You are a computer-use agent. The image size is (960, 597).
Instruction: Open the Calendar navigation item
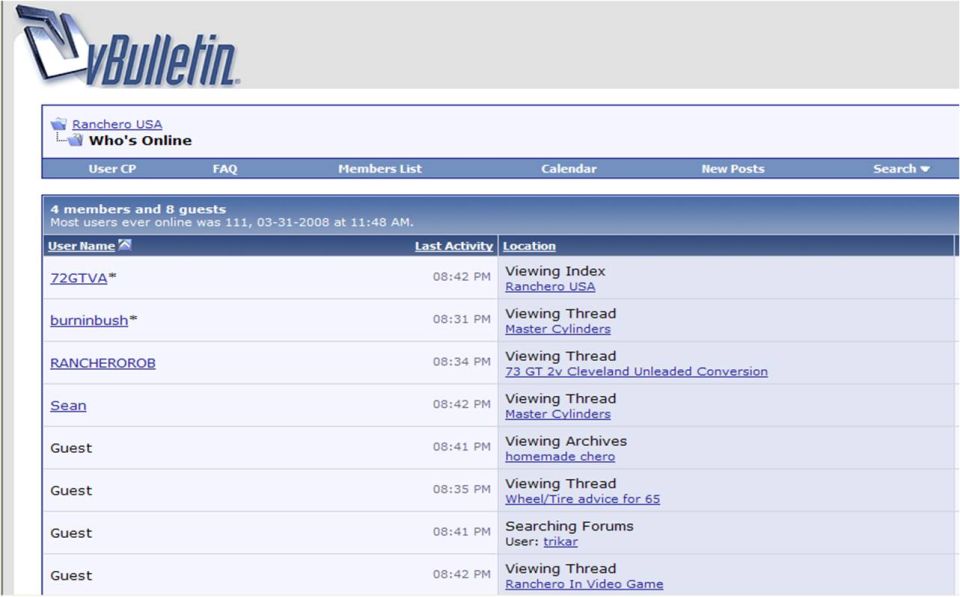click(x=568, y=169)
